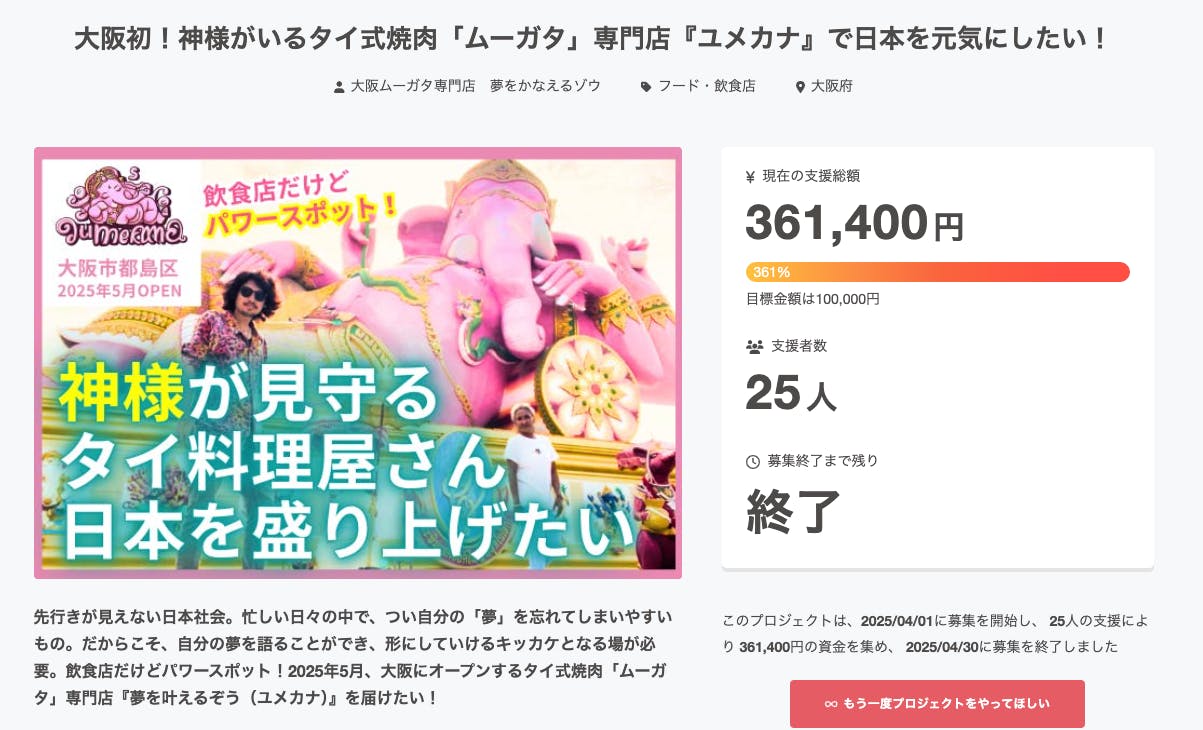Image resolution: width=1203 pixels, height=730 pixels.
Task: Click the 終了 status text
Action: click(x=793, y=510)
